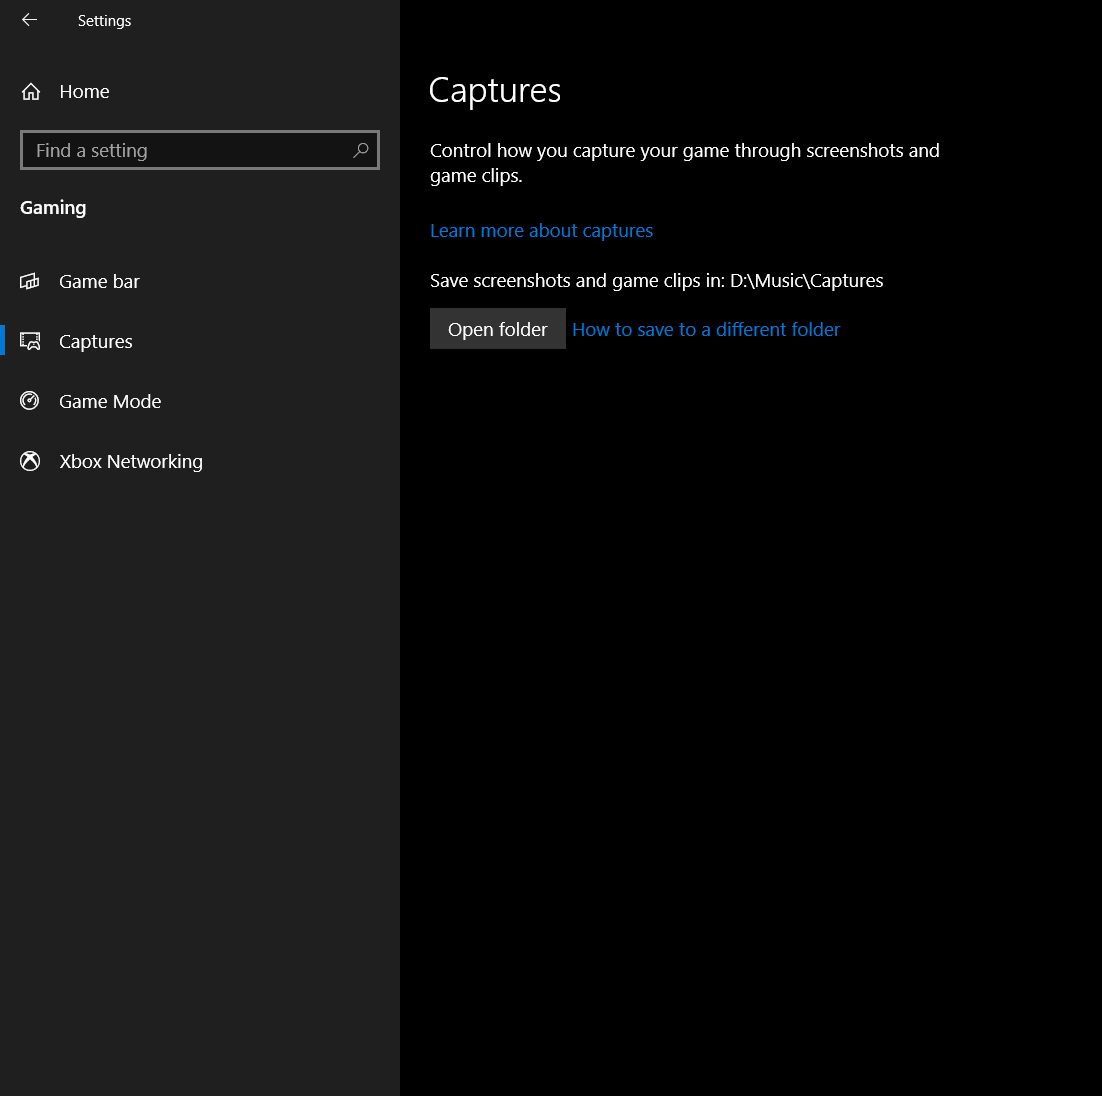
Task: Click the Captures page heading
Action: (x=495, y=91)
